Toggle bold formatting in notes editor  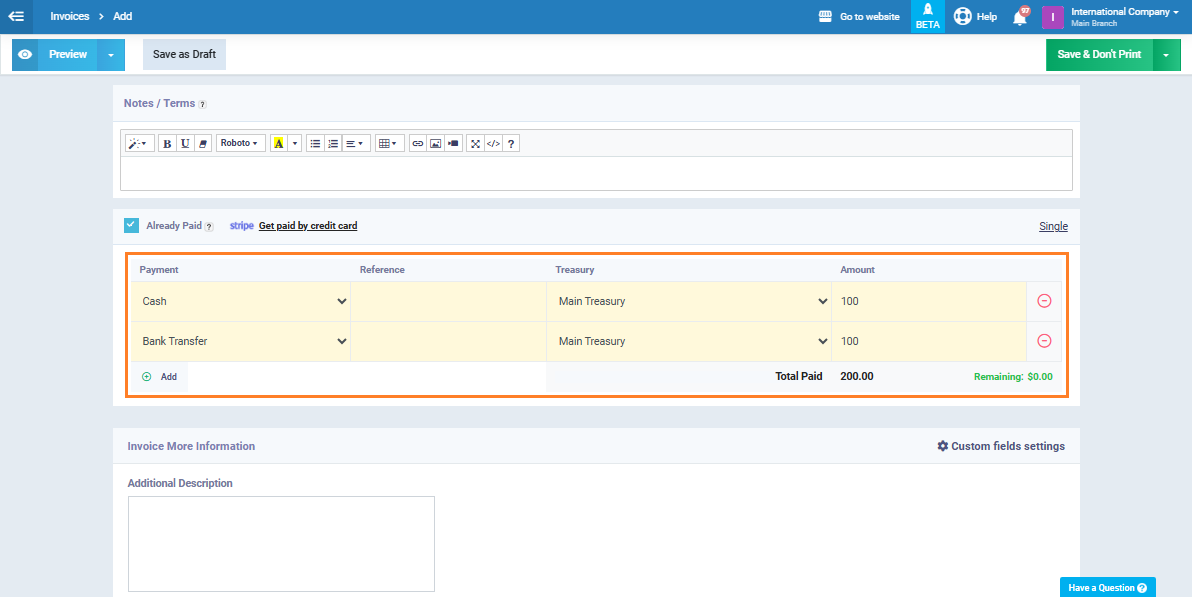(167, 144)
